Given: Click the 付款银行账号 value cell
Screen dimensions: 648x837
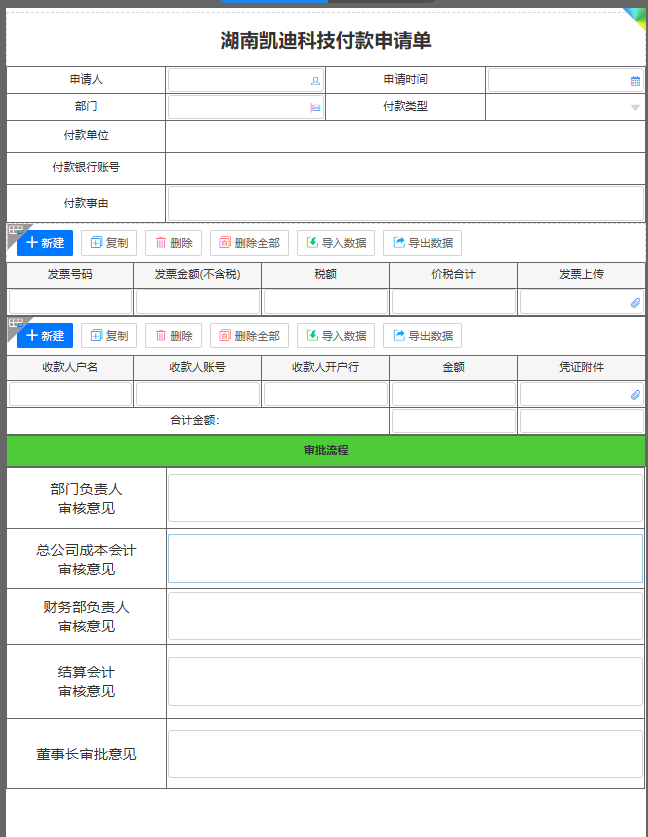Looking at the screenshot, I should 406,169.
